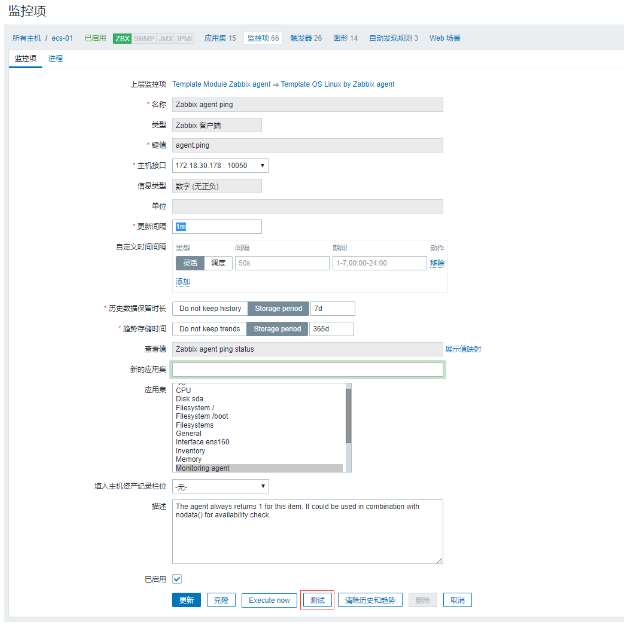The width and height of the screenshot is (636, 625).
Task: Click the description textarea resize handle
Action: coord(439,561)
